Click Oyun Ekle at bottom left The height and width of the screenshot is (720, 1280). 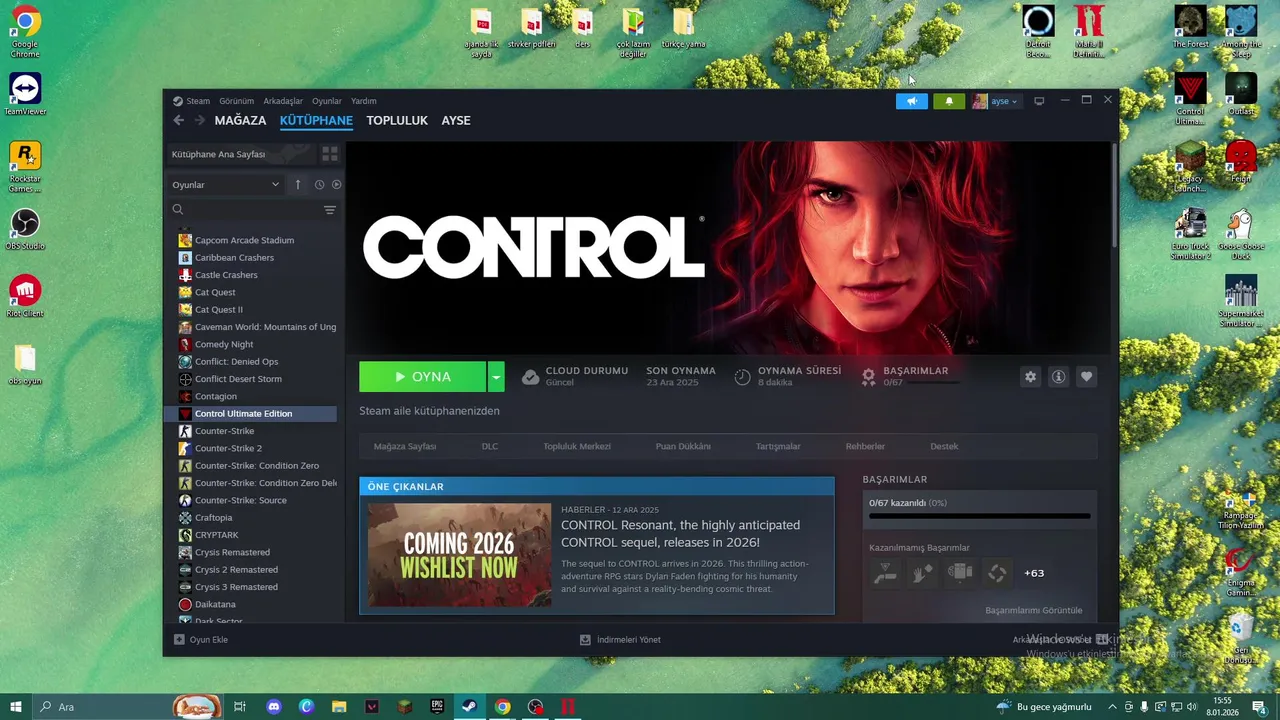201,640
